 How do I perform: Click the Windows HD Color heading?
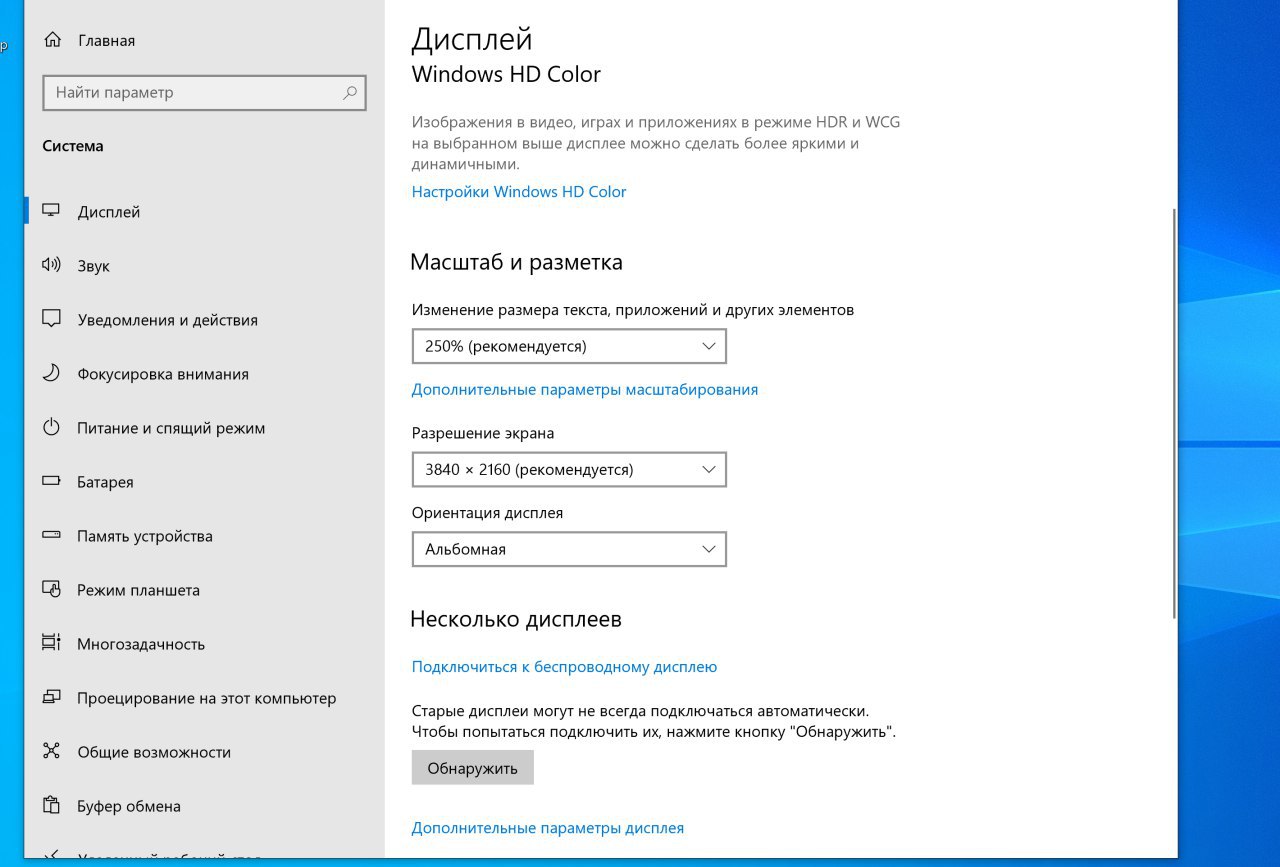click(506, 74)
